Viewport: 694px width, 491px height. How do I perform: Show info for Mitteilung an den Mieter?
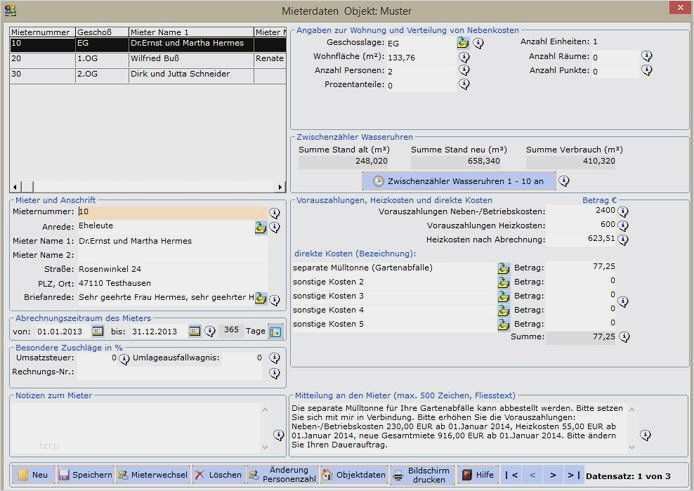pyautogui.click(x=645, y=435)
